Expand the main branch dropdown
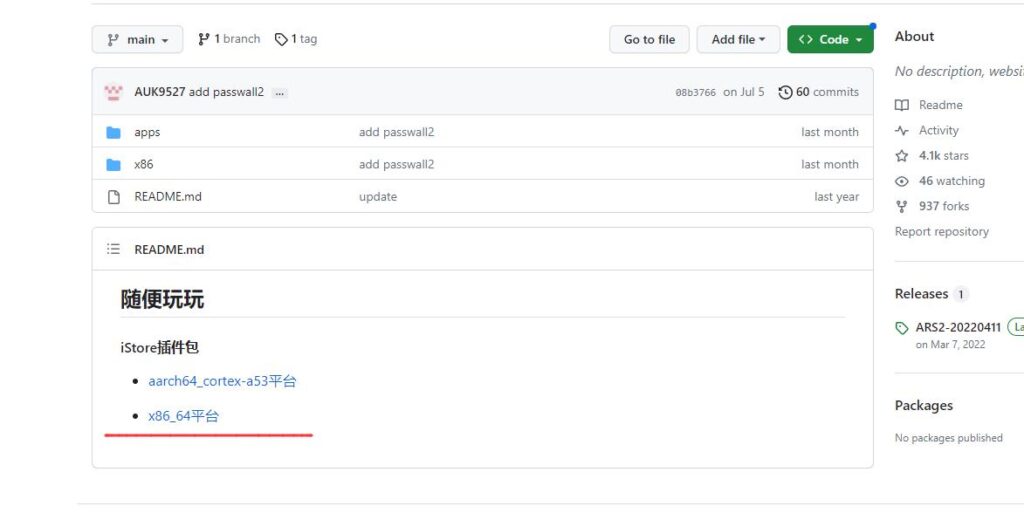1024x520 pixels. (137, 40)
